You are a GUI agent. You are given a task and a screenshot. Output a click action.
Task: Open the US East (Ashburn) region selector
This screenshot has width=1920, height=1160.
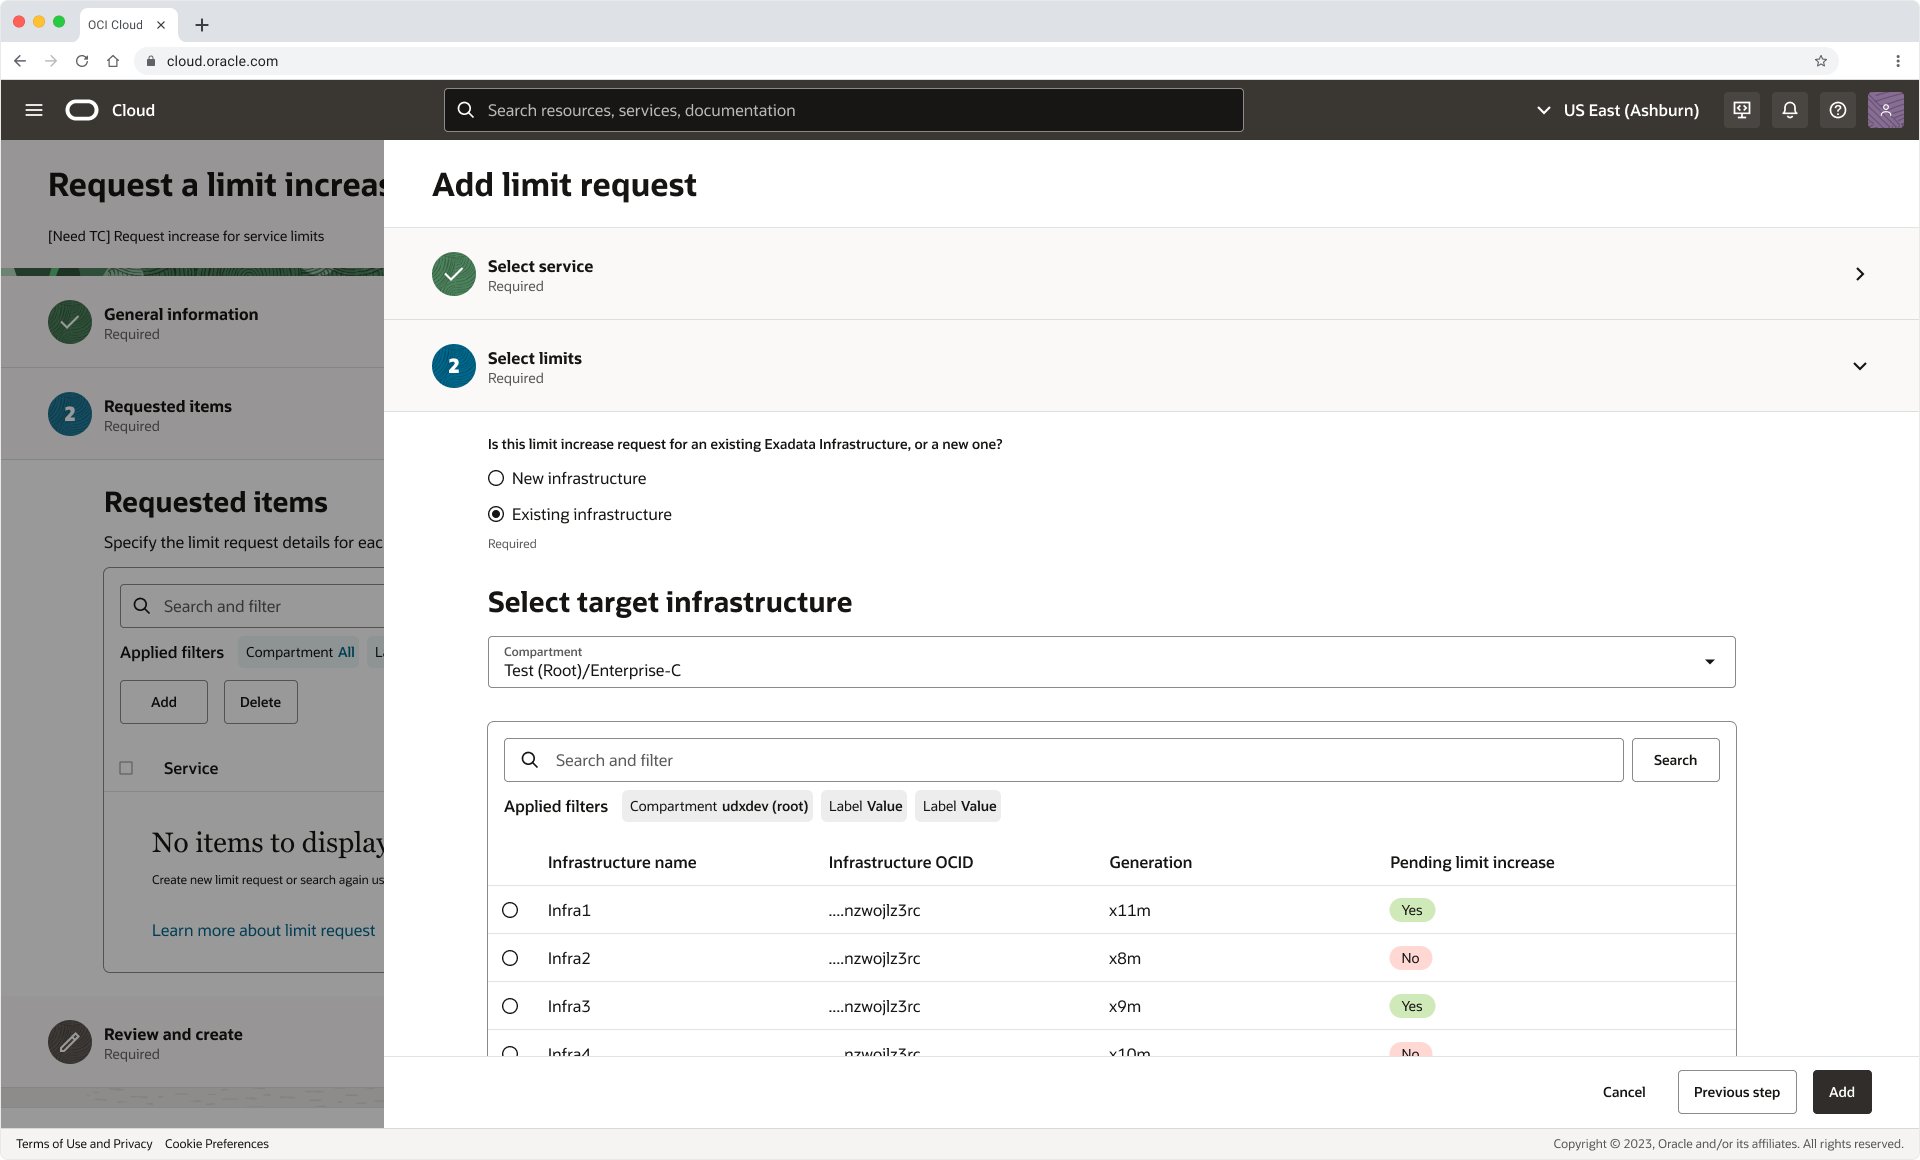point(1618,110)
